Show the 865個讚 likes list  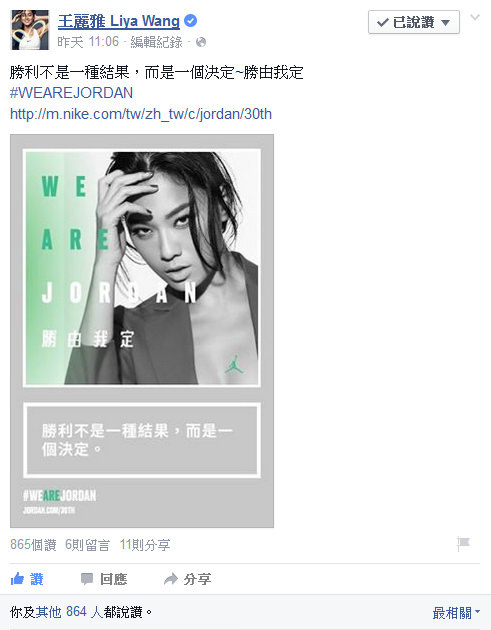click(x=33, y=545)
